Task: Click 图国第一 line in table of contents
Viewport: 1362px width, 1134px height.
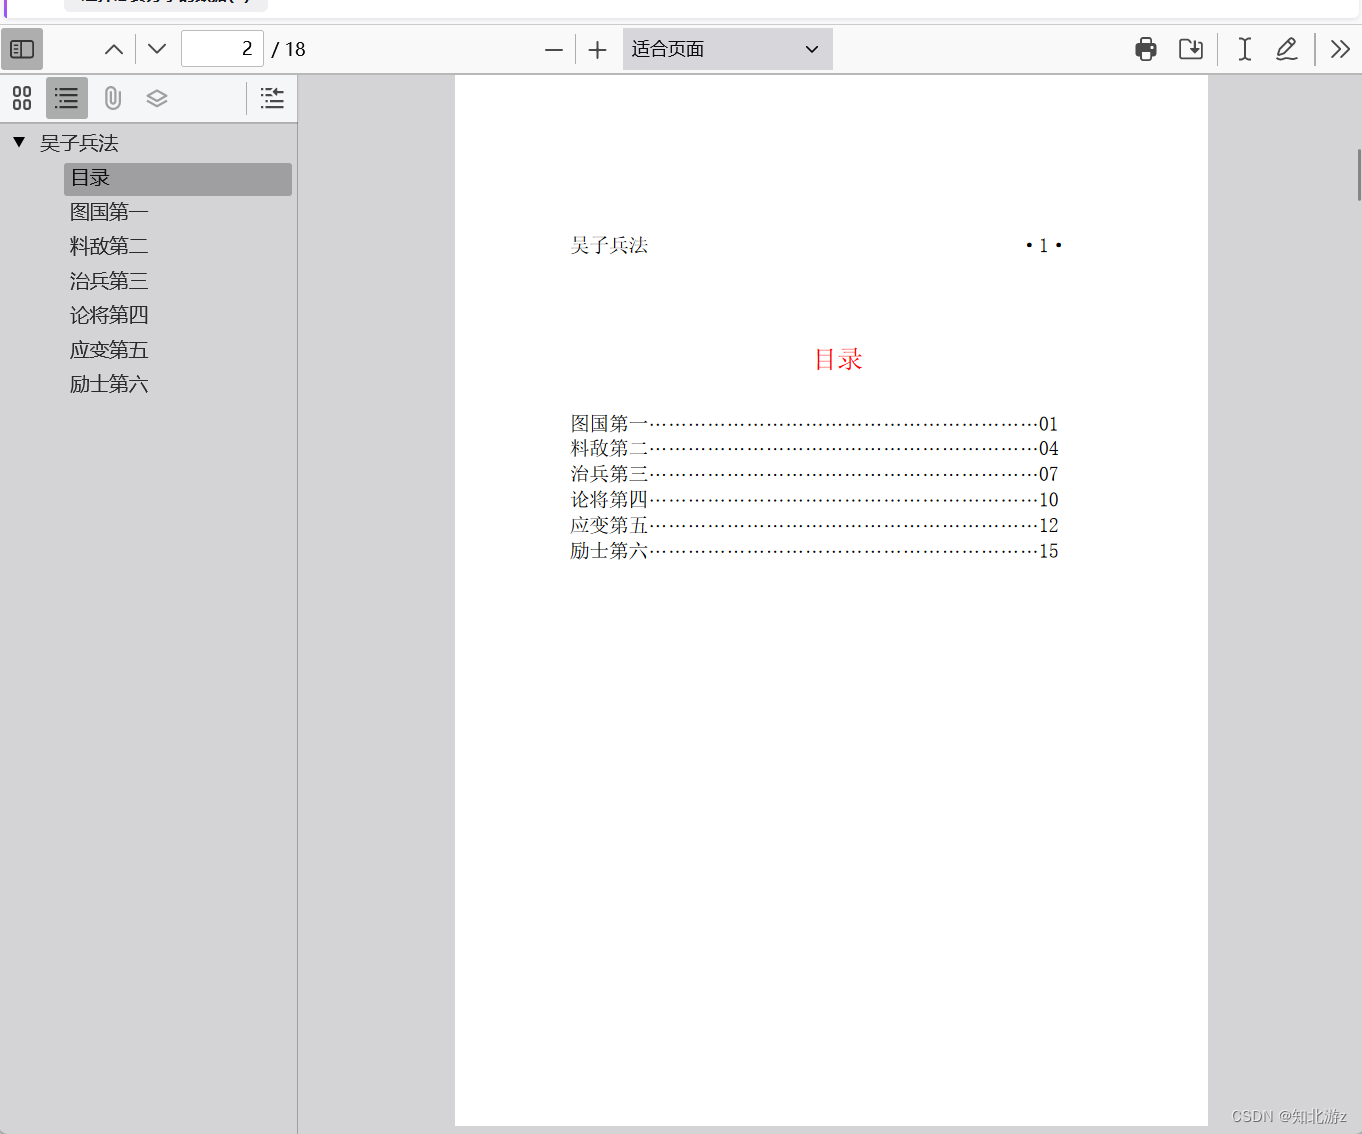Action: click(814, 423)
